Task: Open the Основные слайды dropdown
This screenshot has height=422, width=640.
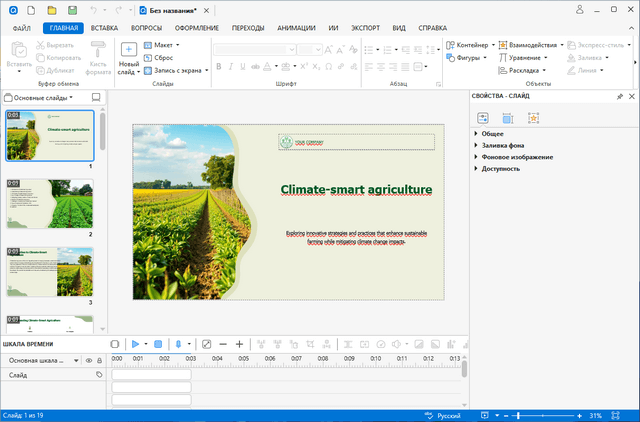Action: 42,97
